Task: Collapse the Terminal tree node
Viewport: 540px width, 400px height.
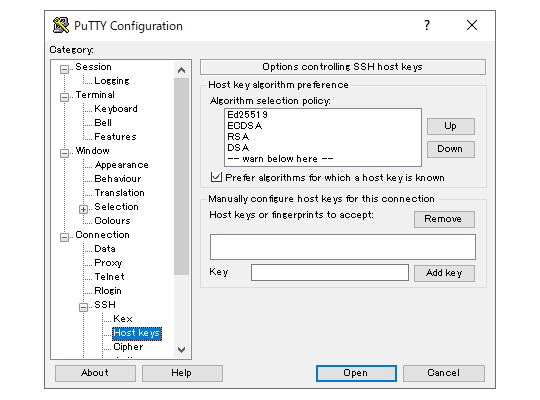Action: (x=64, y=98)
